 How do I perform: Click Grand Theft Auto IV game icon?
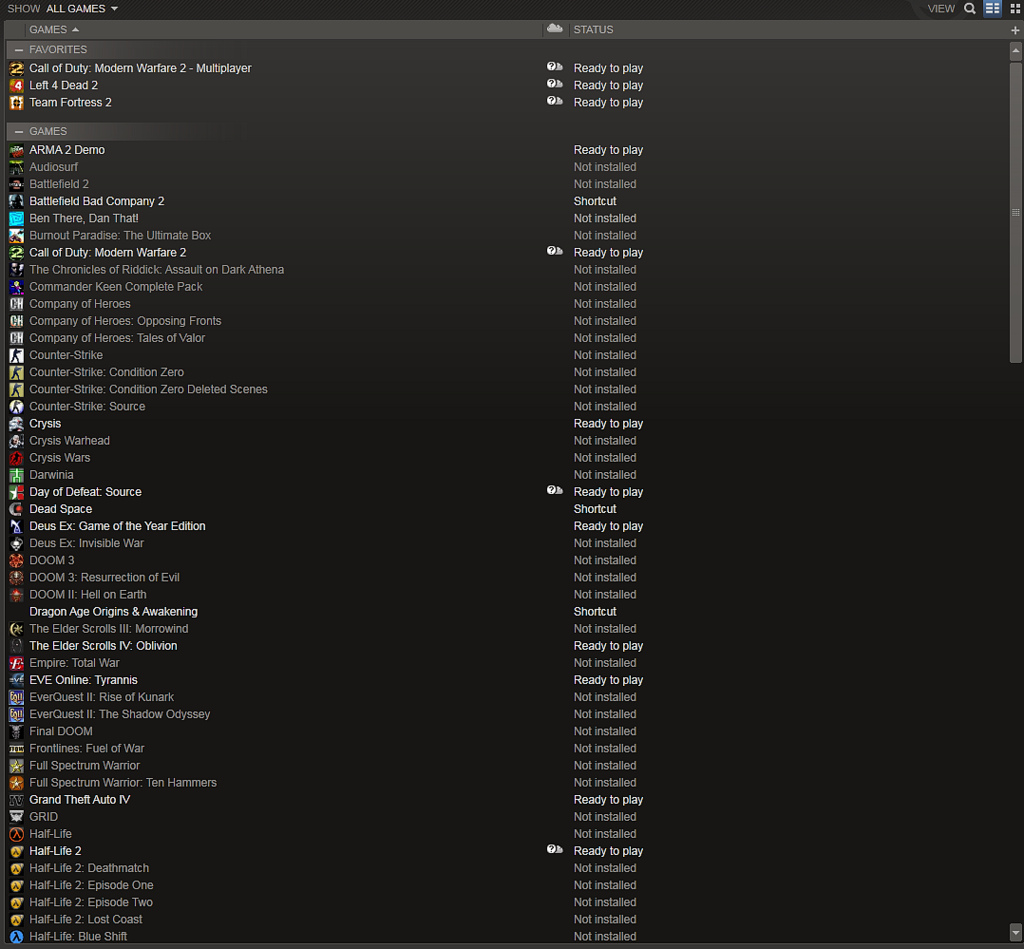(16, 800)
